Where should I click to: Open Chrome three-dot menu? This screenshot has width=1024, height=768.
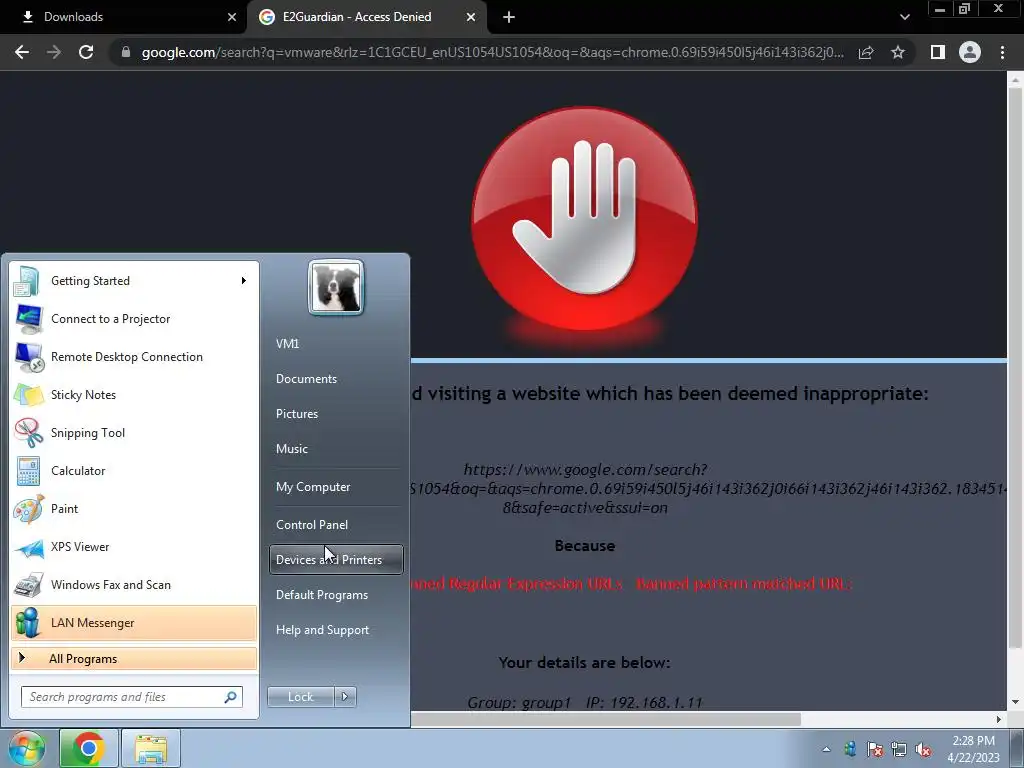click(x=1002, y=52)
